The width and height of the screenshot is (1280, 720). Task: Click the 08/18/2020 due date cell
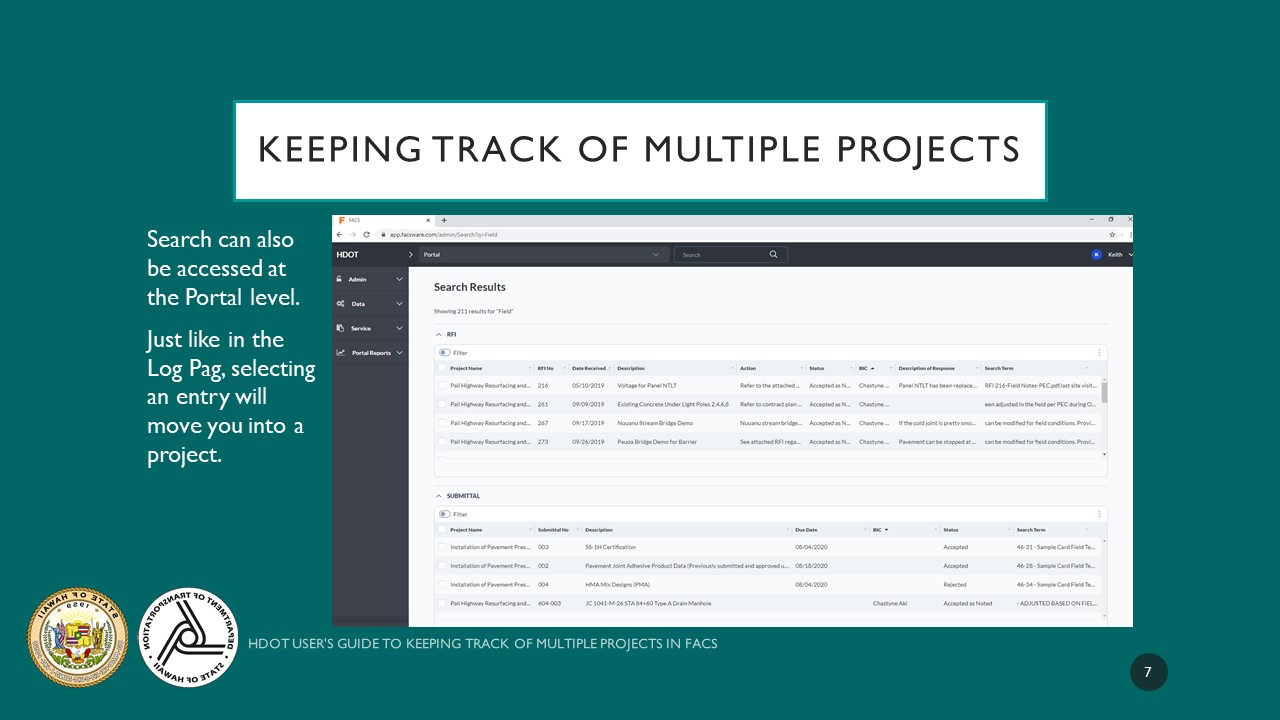click(x=811, y=566)
